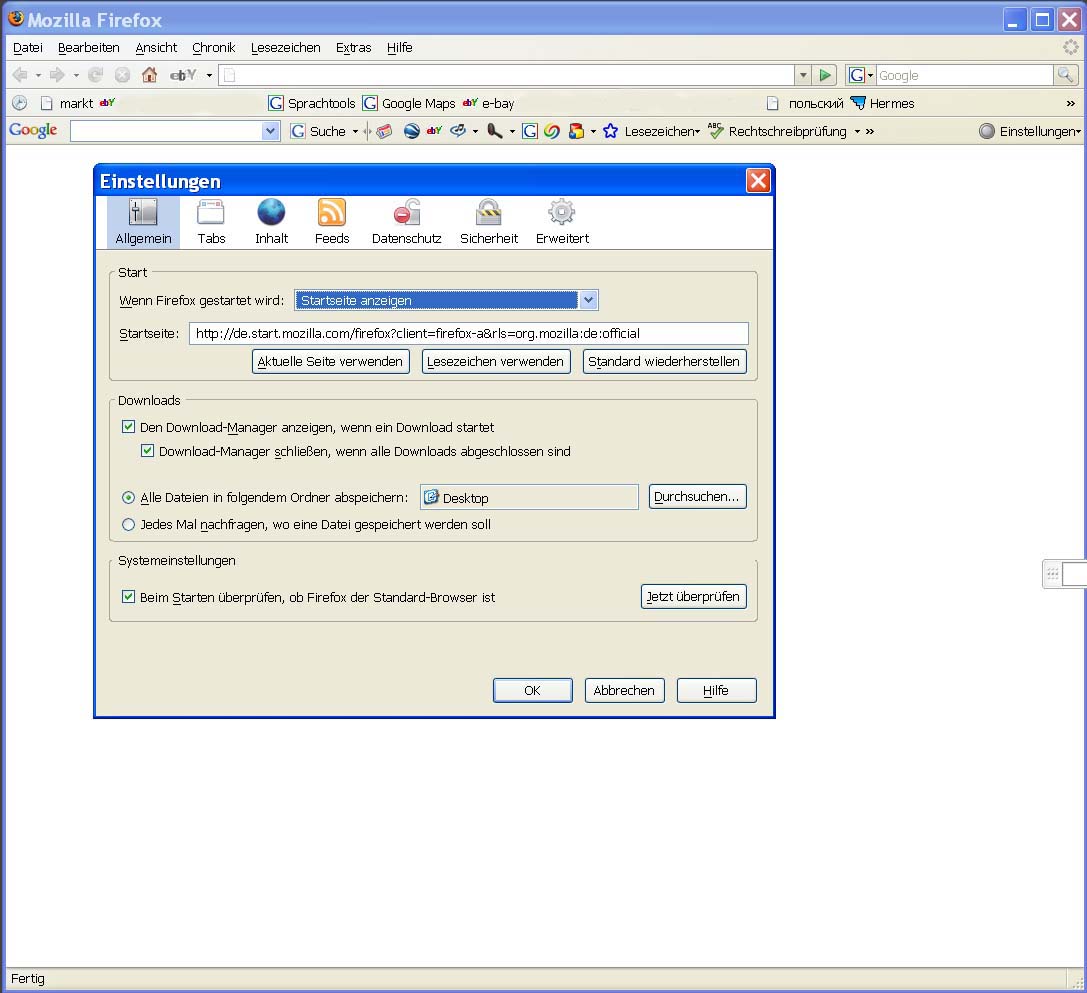Click the search magnifier icon
1087x993 pixels.
[1065, 75]
